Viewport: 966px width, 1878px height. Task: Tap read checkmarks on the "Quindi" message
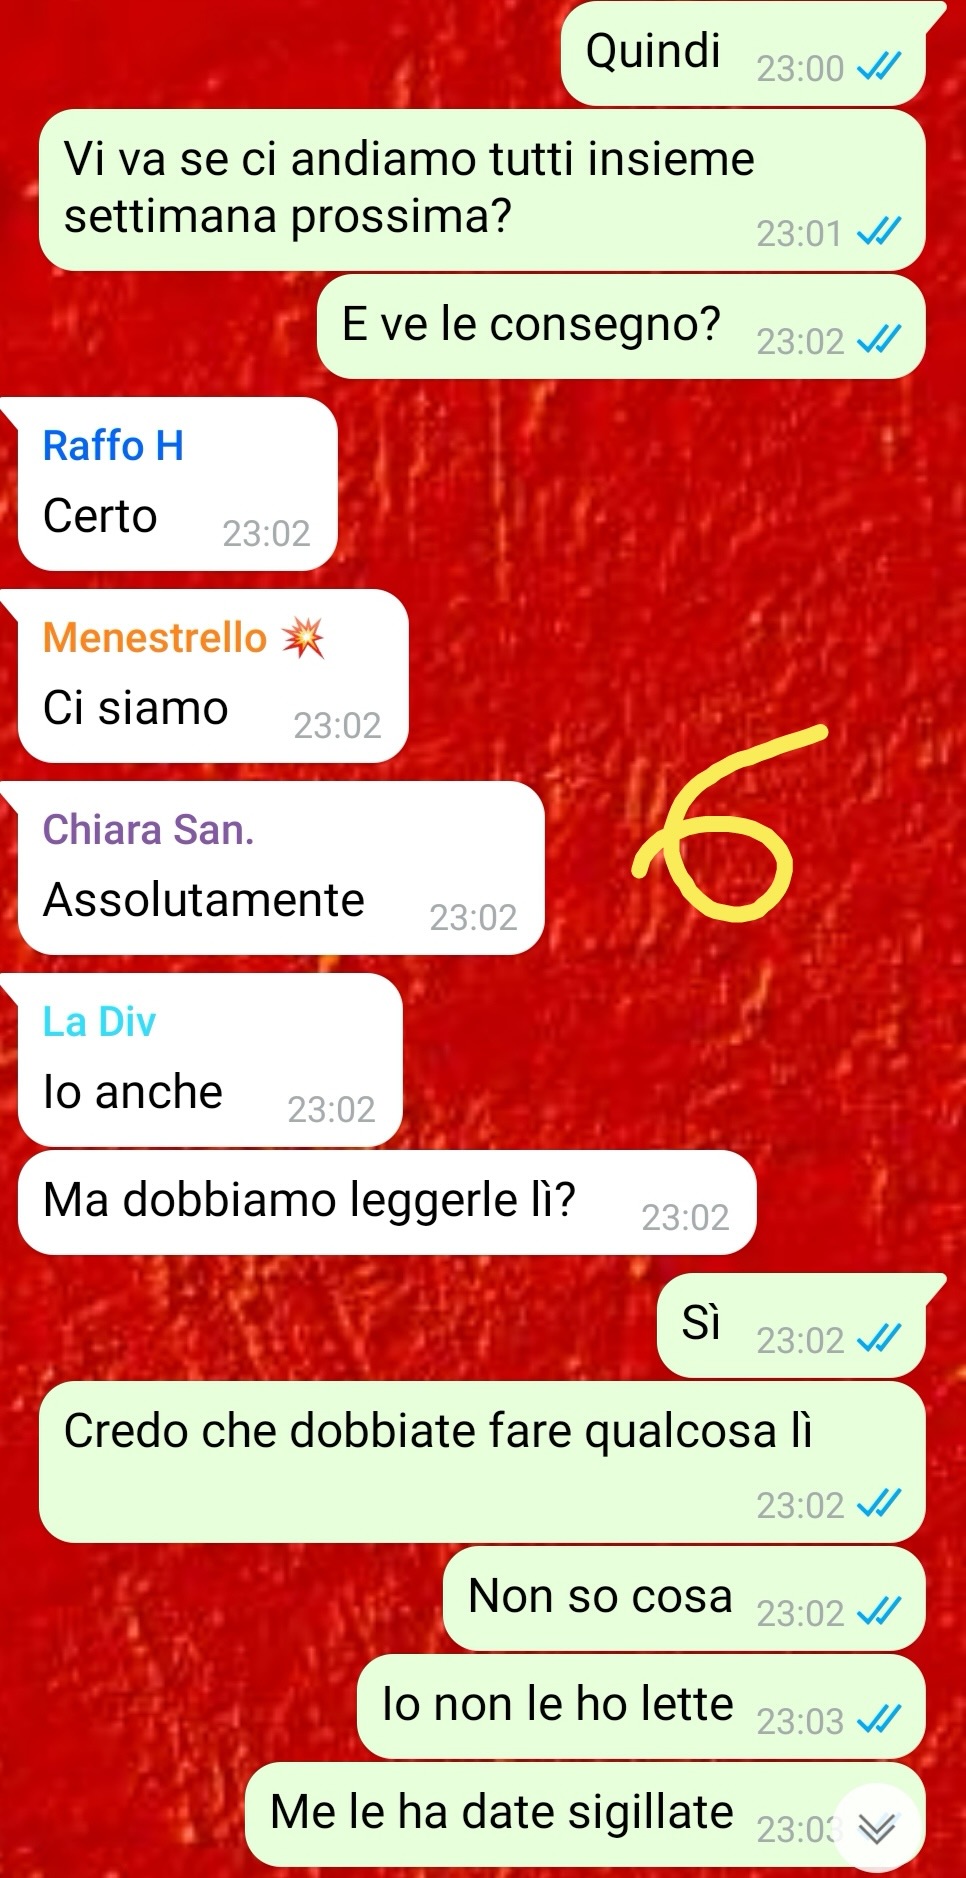880,67
